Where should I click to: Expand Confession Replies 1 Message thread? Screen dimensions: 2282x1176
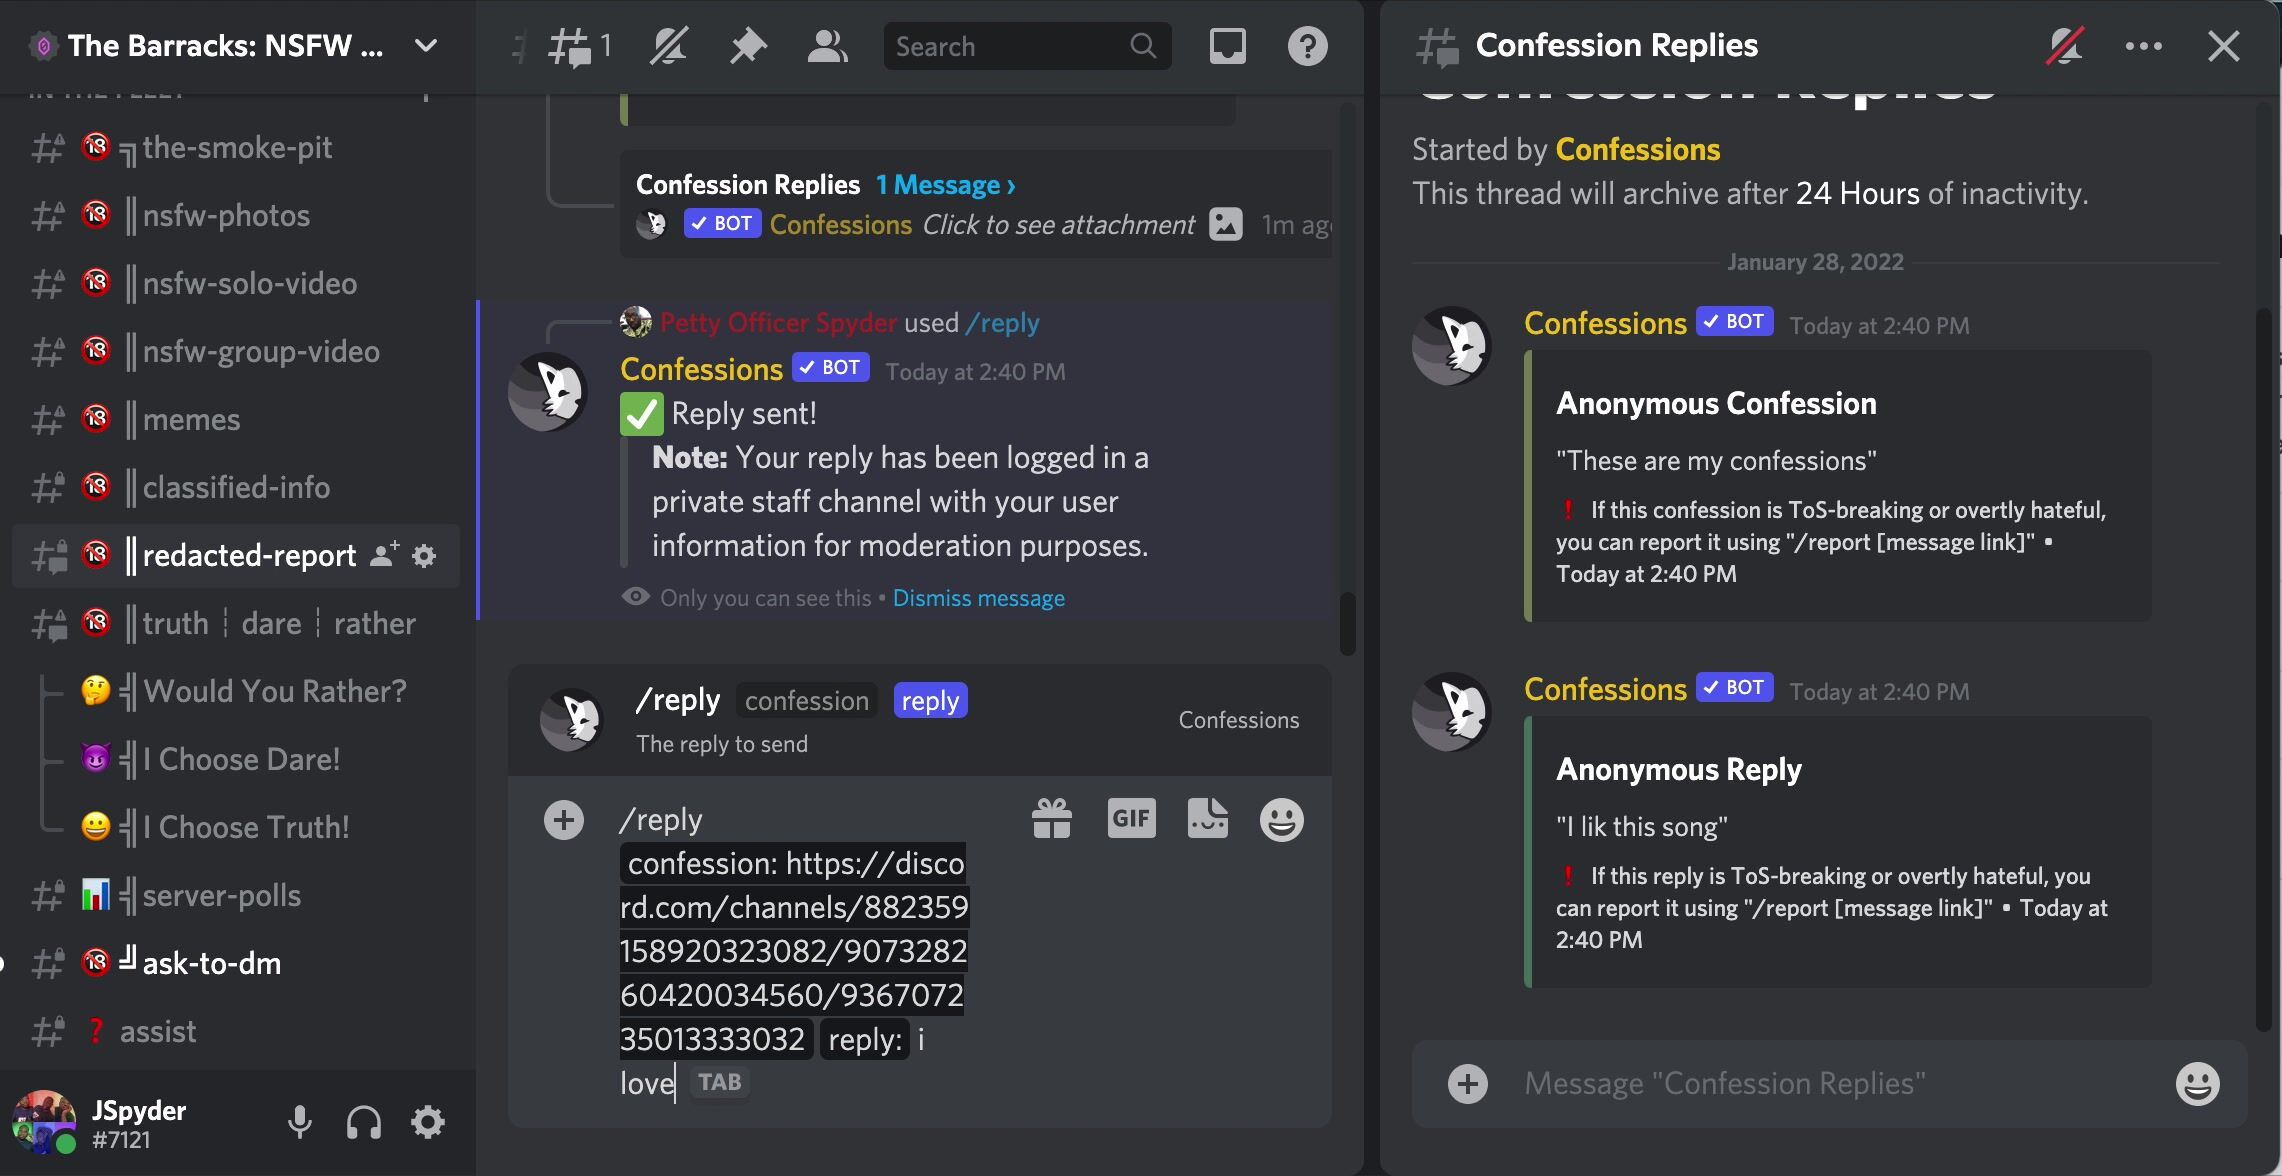pos(945,185)
